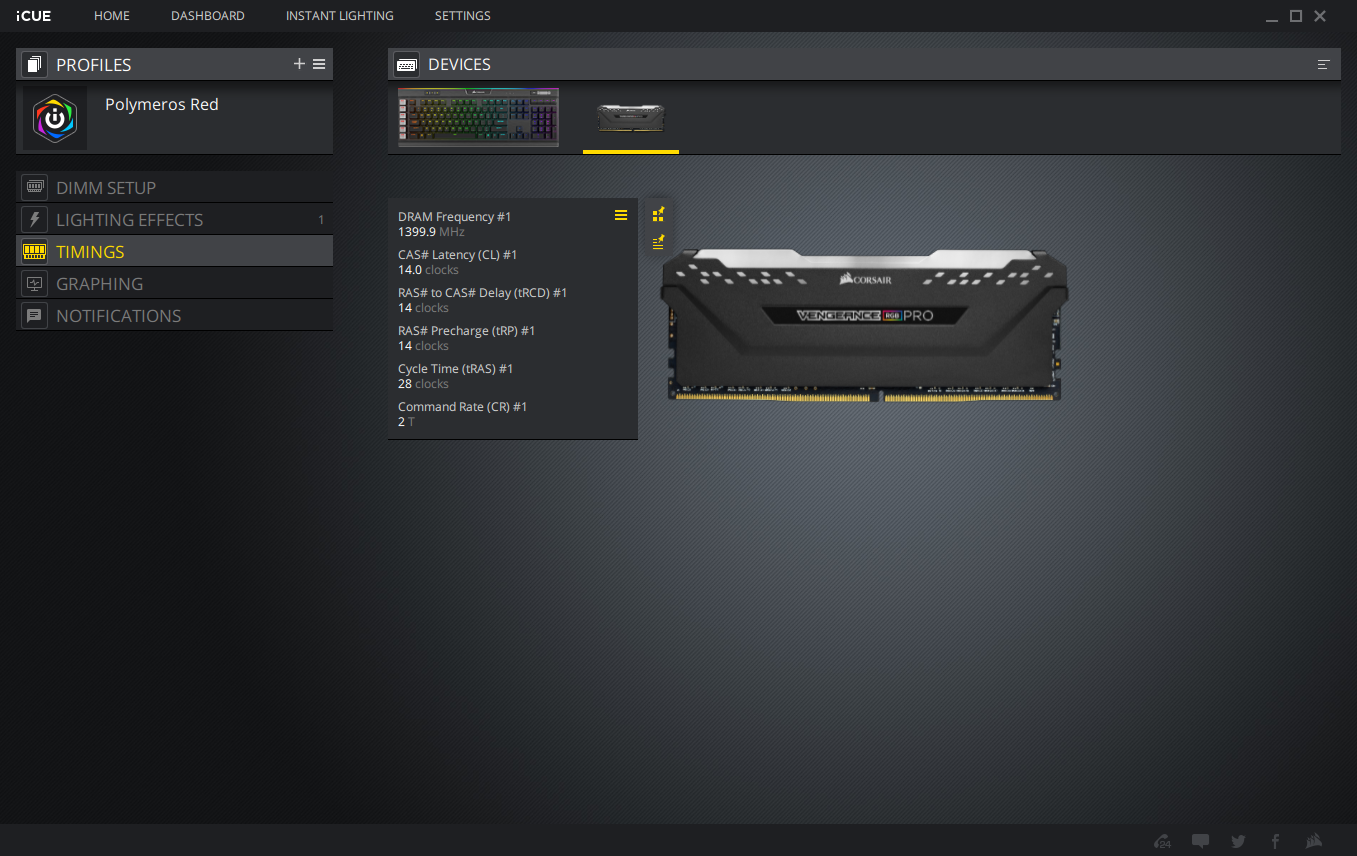Open the 24-hour phone support icon
This screenshot has width=1357, height=856.
1163,841
